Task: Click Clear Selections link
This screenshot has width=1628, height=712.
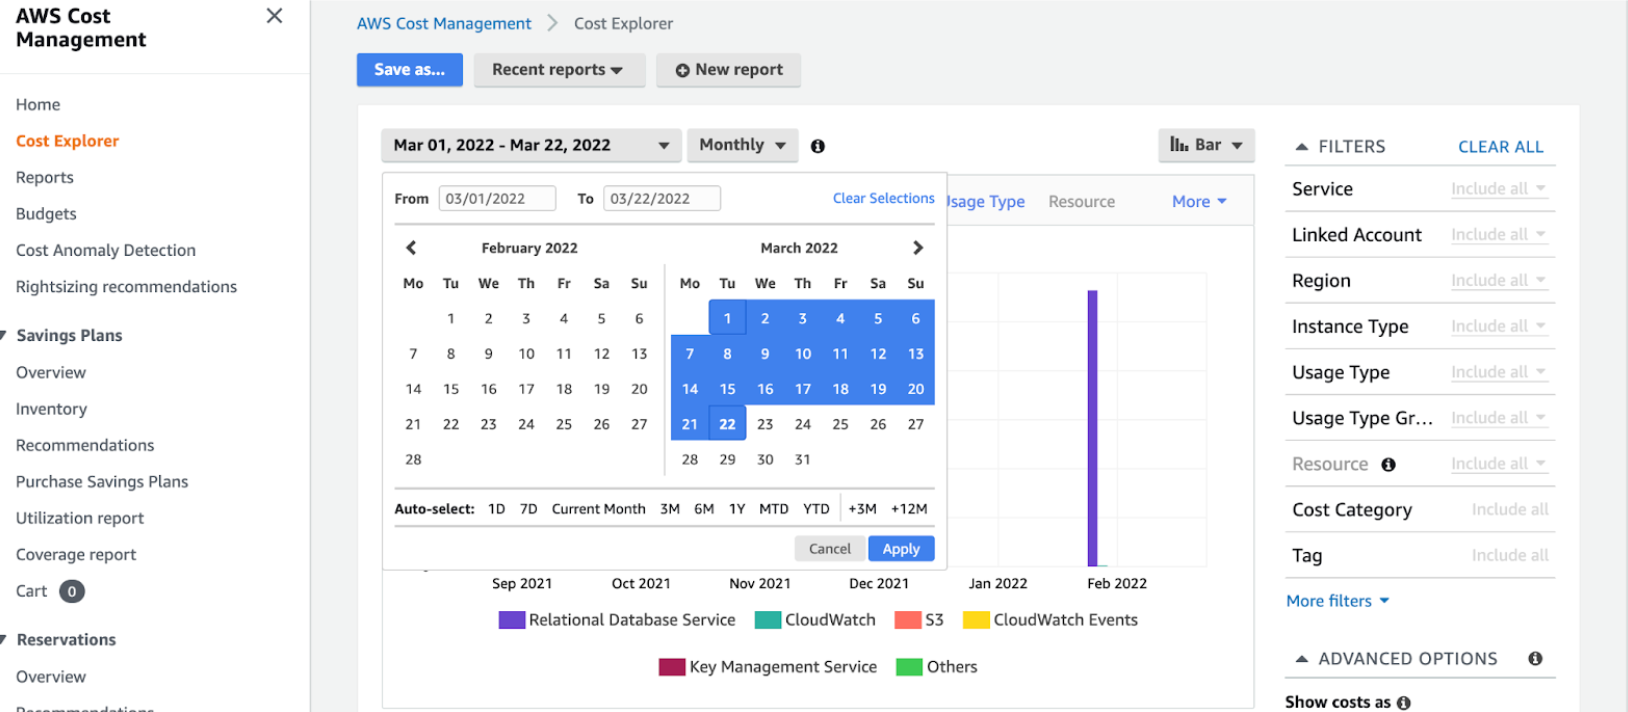Action: (884, 199)
